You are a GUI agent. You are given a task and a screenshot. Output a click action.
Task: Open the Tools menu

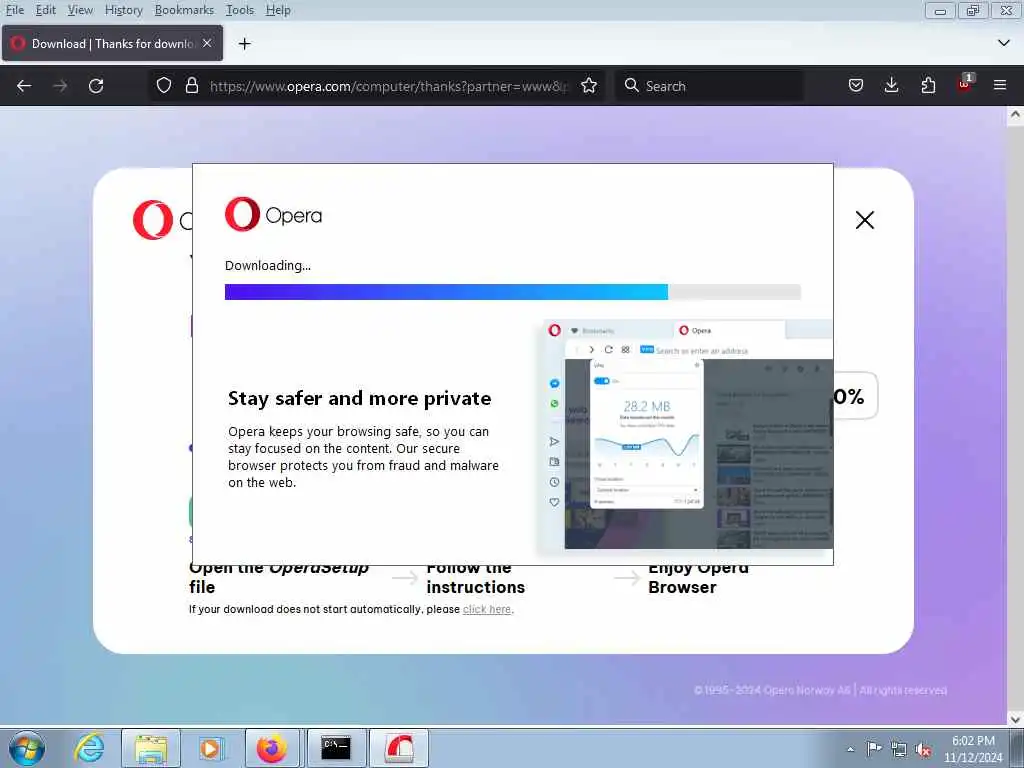point(240,10)
